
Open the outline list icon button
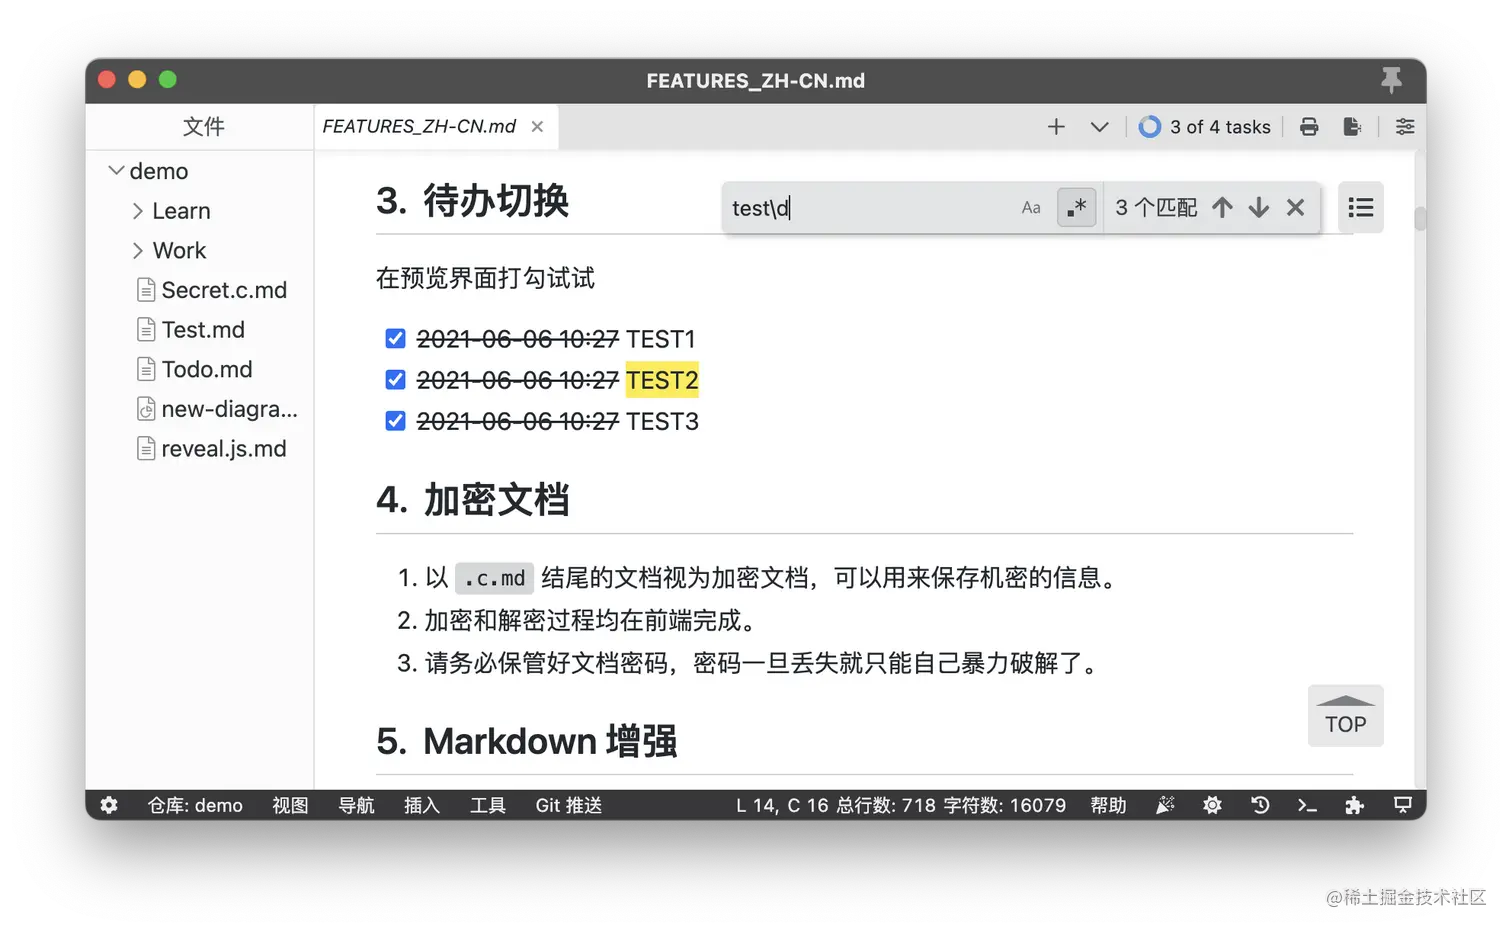pos(1360,208)
